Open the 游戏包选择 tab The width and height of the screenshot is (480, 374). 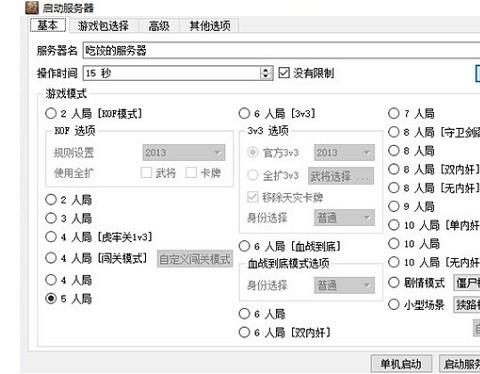pos(103,26)
